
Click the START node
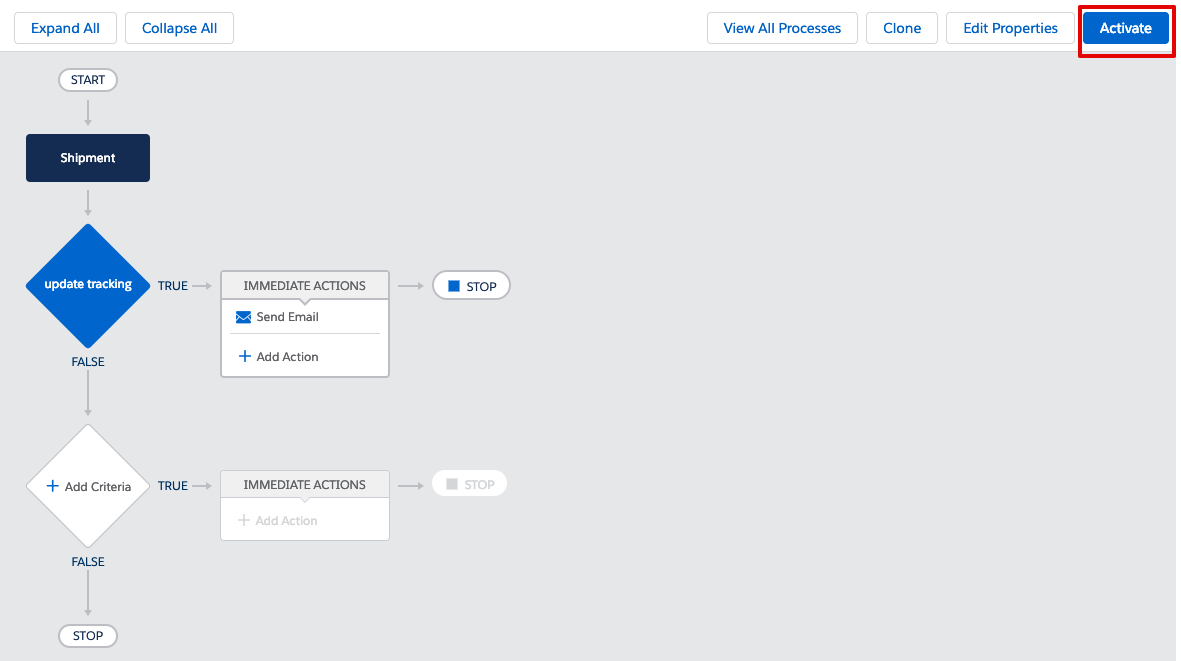pos(88,80)
